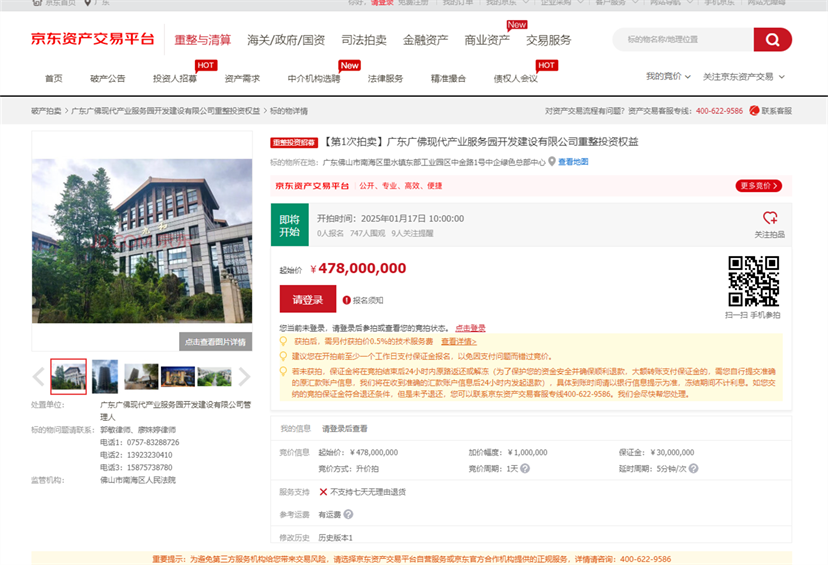Screen dimensions: 828x565
Task: Click the 佛山市南海区人民法院 text
Action: [138, 480]
